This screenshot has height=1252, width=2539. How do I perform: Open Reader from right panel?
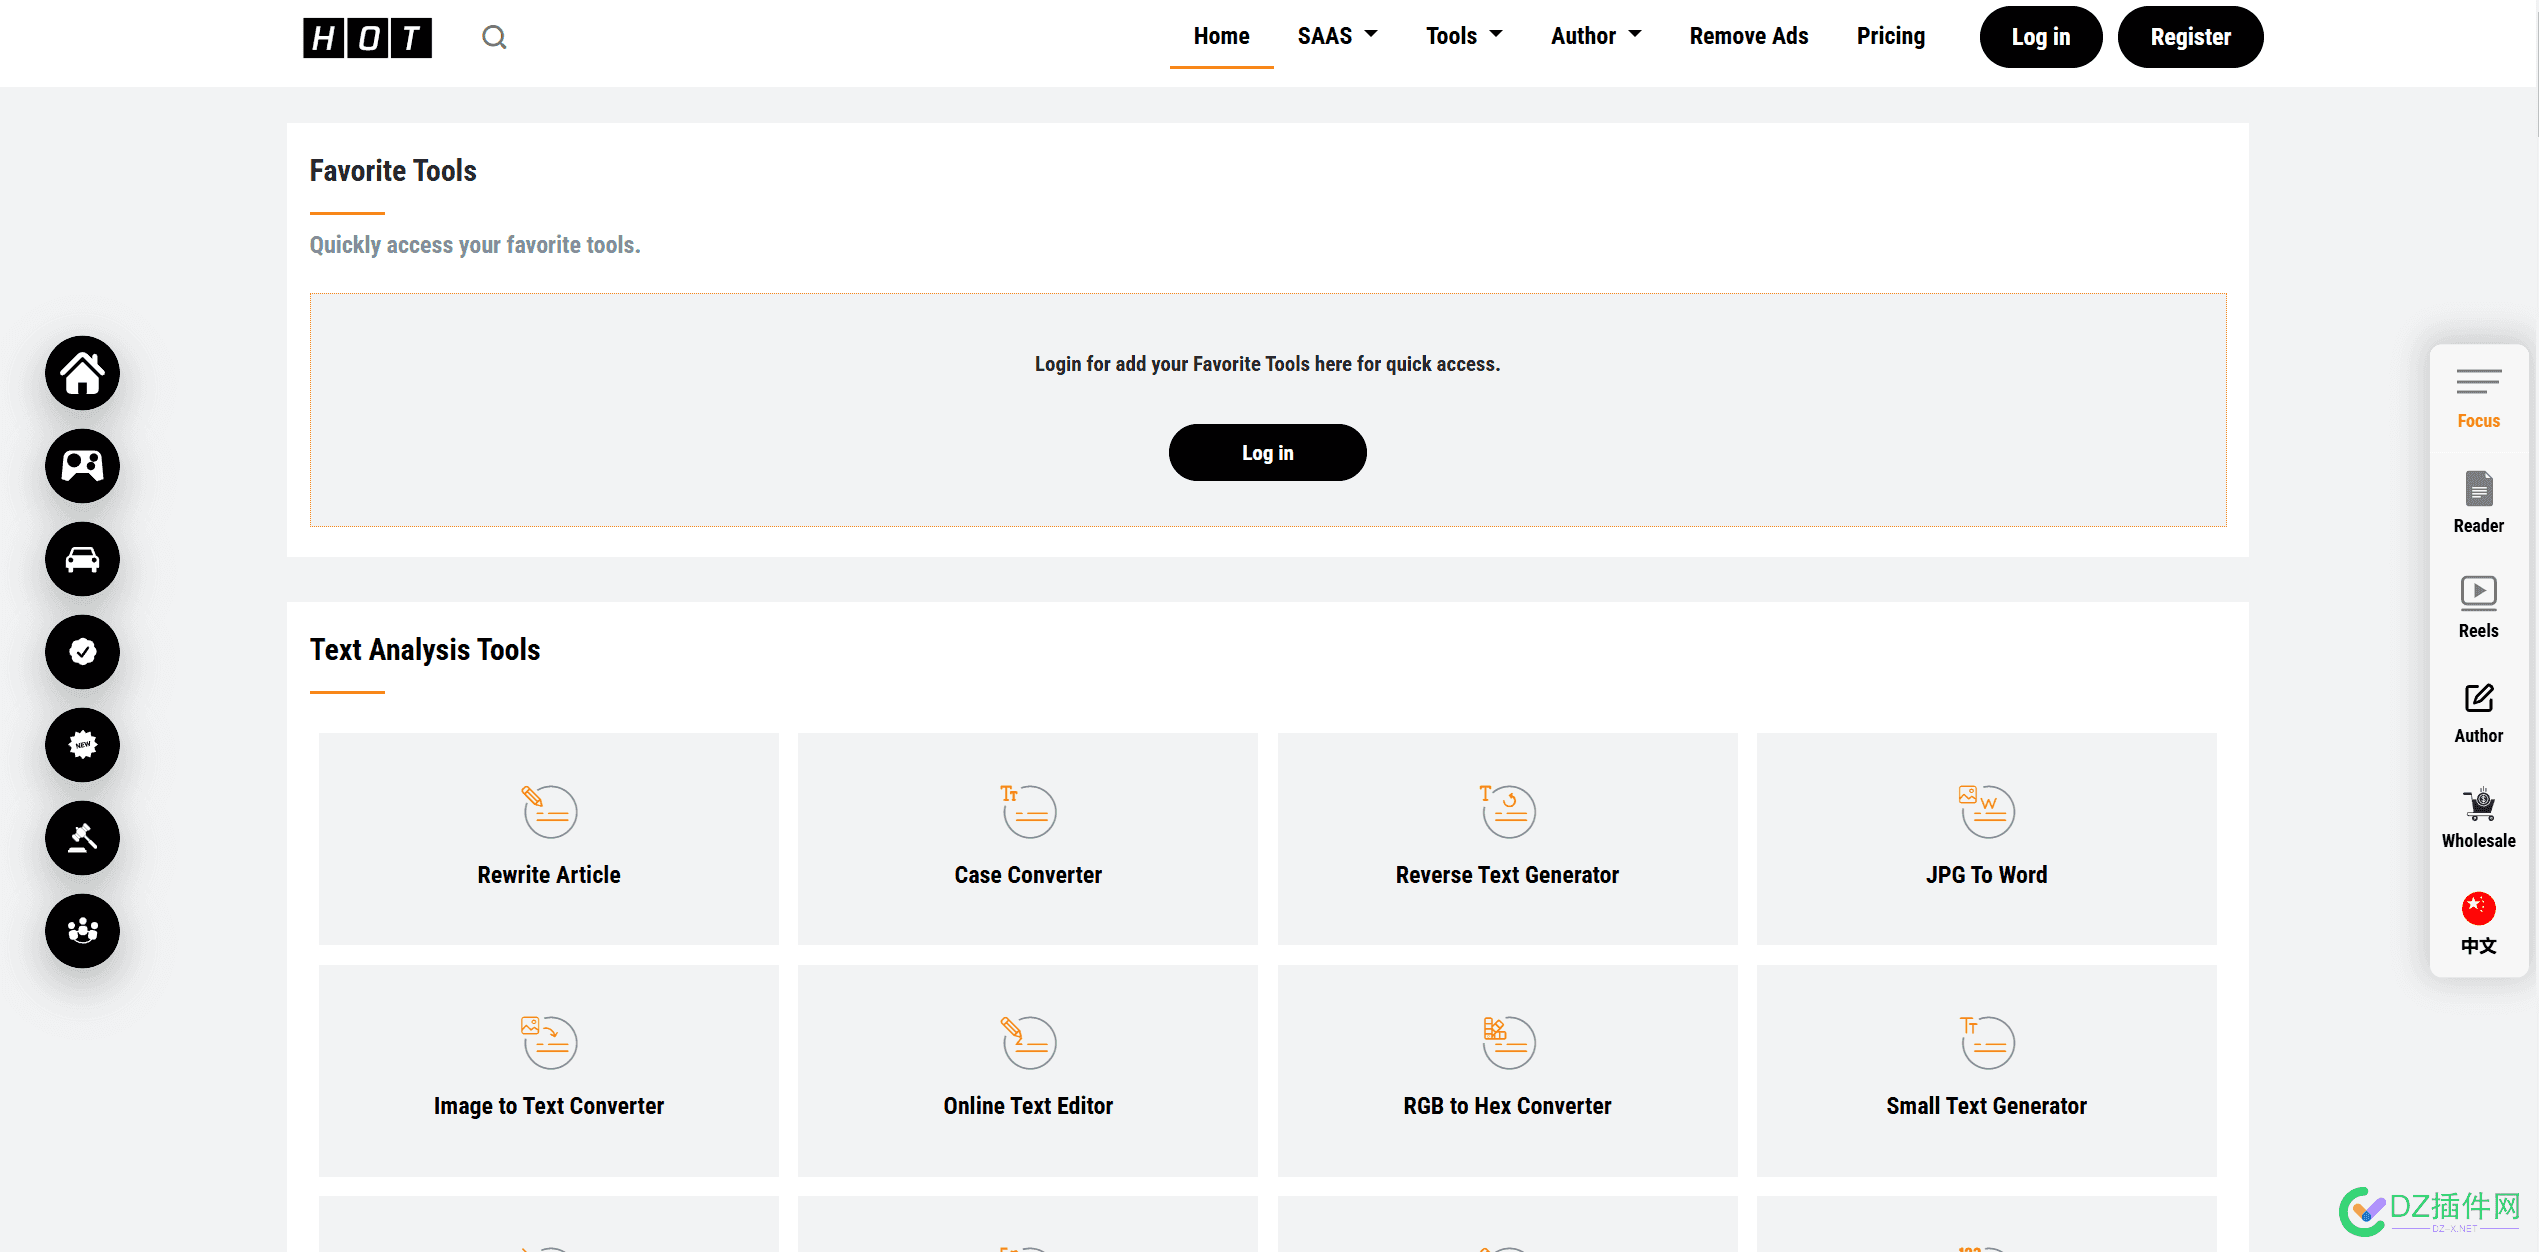click(x=2478, y=503)
